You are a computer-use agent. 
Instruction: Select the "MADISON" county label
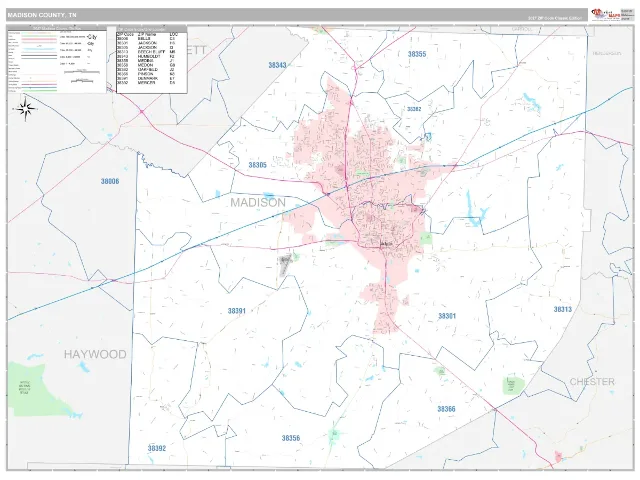pos(258,202)
